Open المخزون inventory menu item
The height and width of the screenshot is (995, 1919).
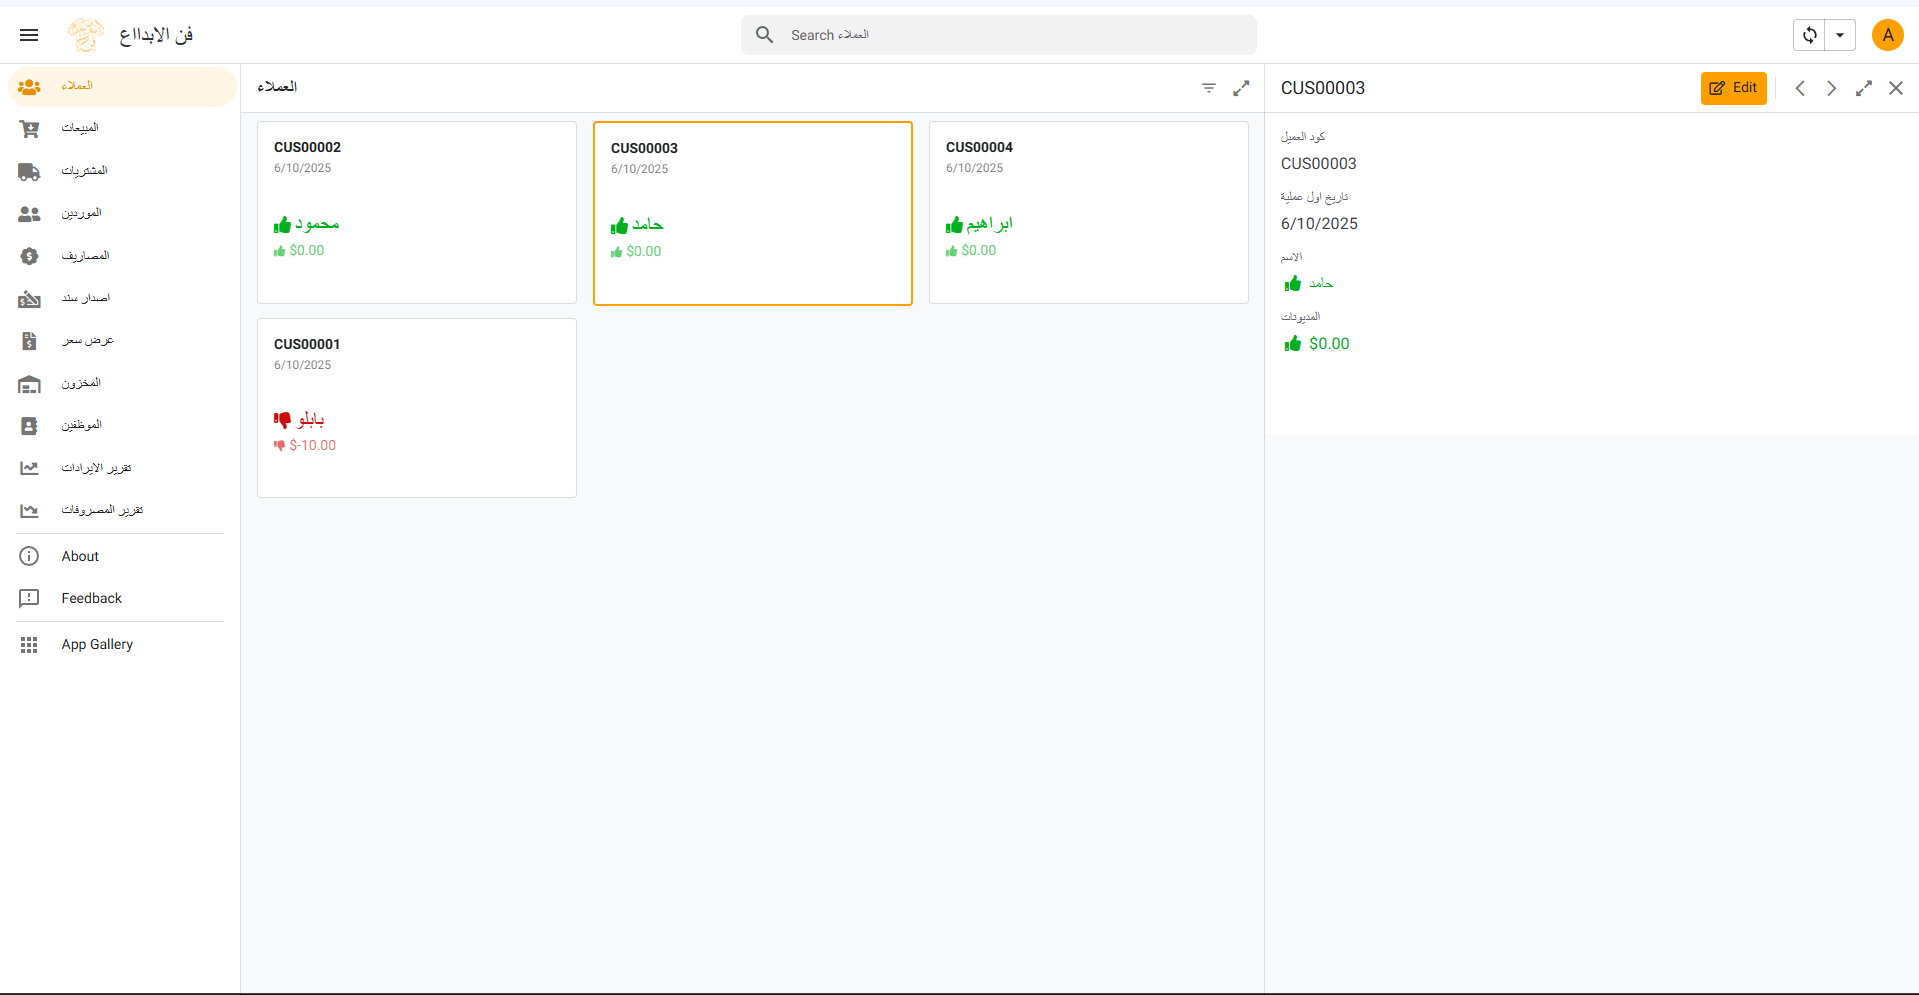(x=80, y=383)
